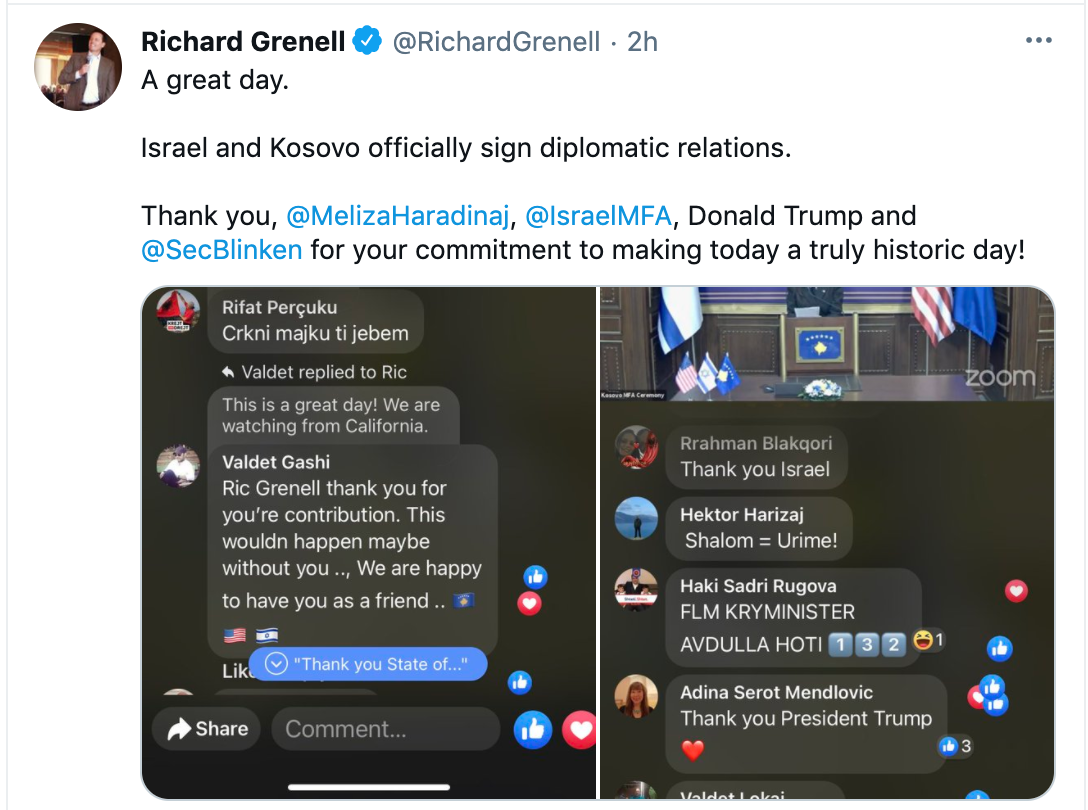Open the Zoom ceremony video image

coord(826,345)
